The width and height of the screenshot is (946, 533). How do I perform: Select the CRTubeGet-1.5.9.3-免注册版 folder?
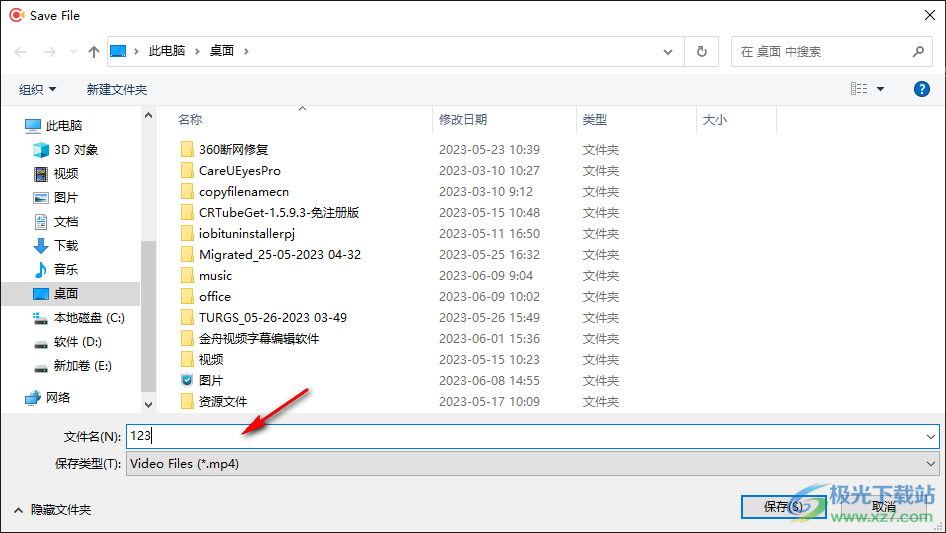[x=279, y=212]
